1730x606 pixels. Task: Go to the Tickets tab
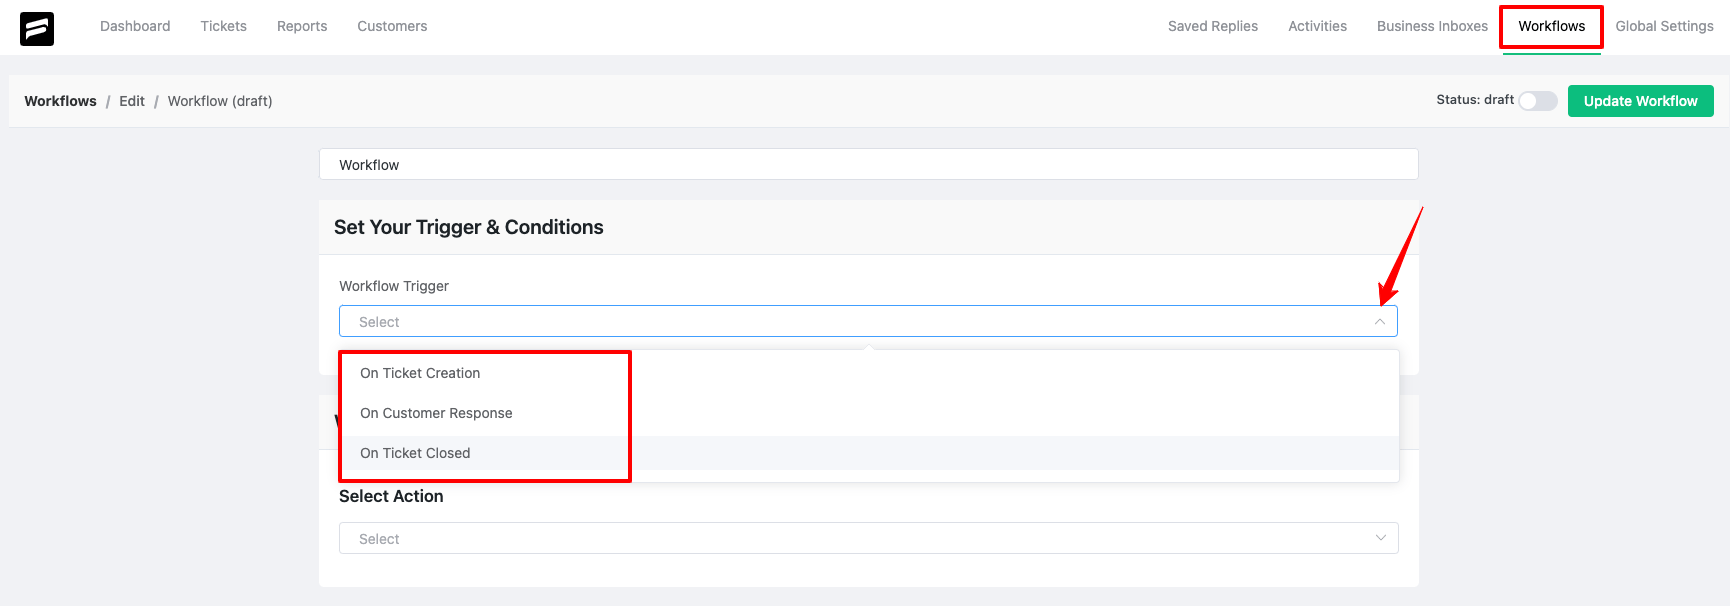coord(223,26)
